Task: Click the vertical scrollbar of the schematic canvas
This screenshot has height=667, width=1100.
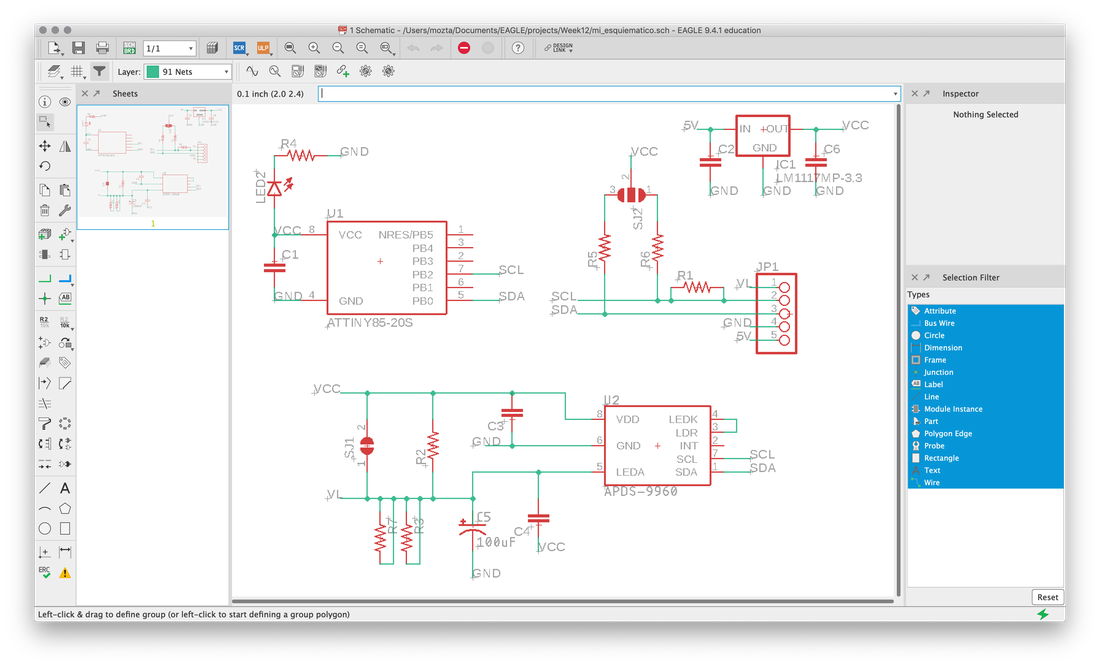Action: pos(898,351)
